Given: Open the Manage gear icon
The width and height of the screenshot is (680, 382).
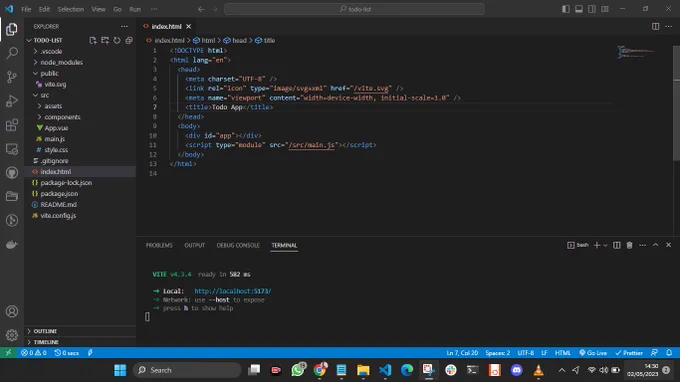Looking at the screenshot, I should point(12,335).
